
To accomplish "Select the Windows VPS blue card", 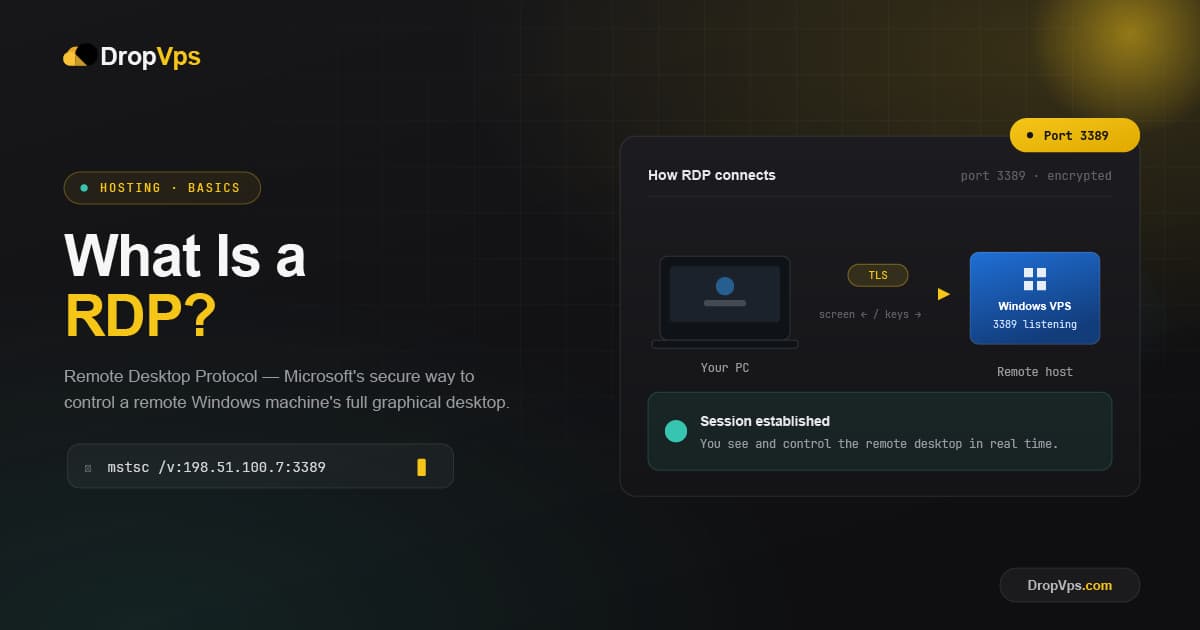I will coord(1035,298).
